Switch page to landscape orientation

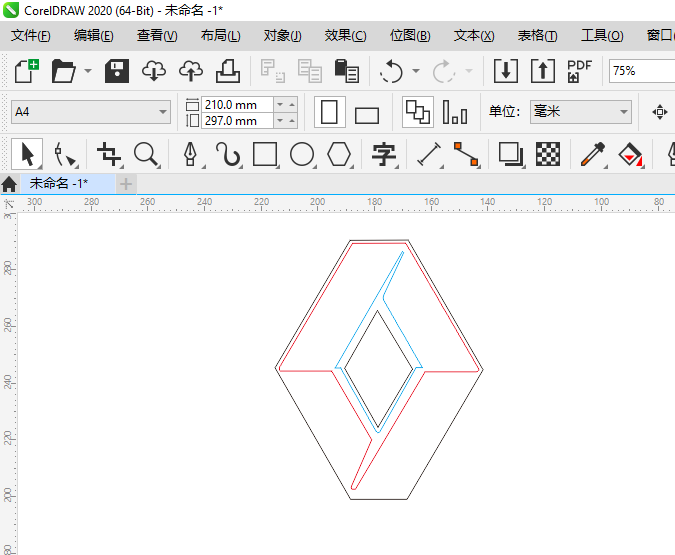point(367,114)
